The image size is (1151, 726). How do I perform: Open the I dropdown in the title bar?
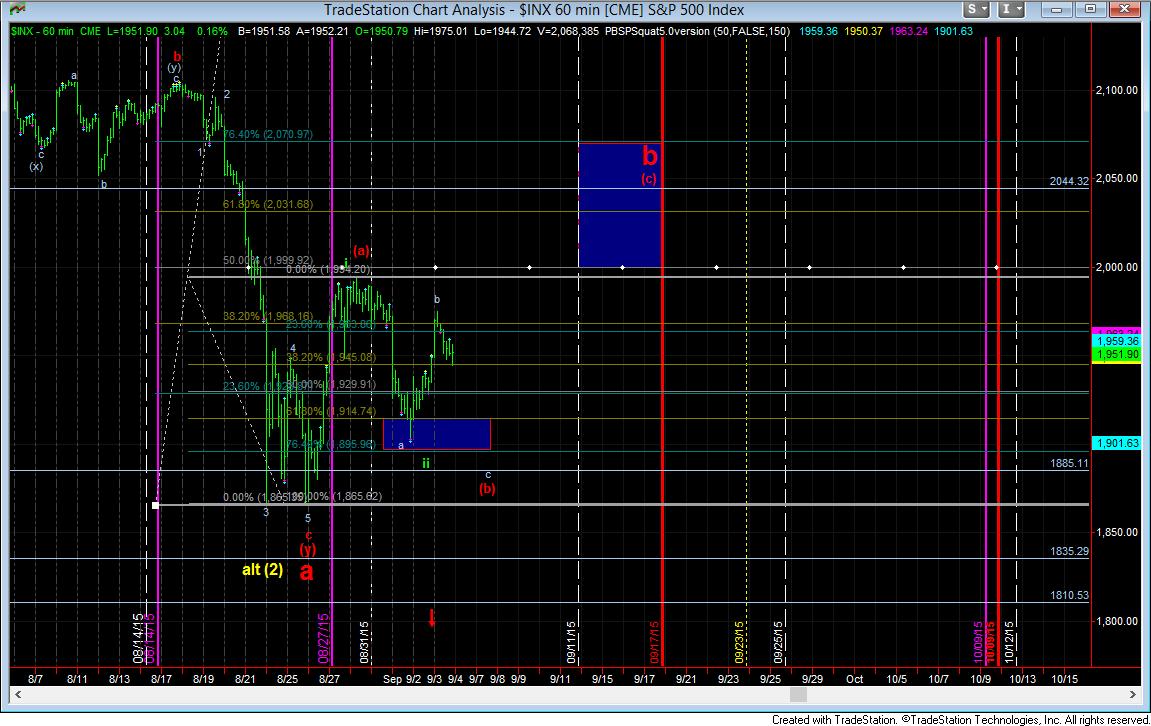coord(1012,10)
